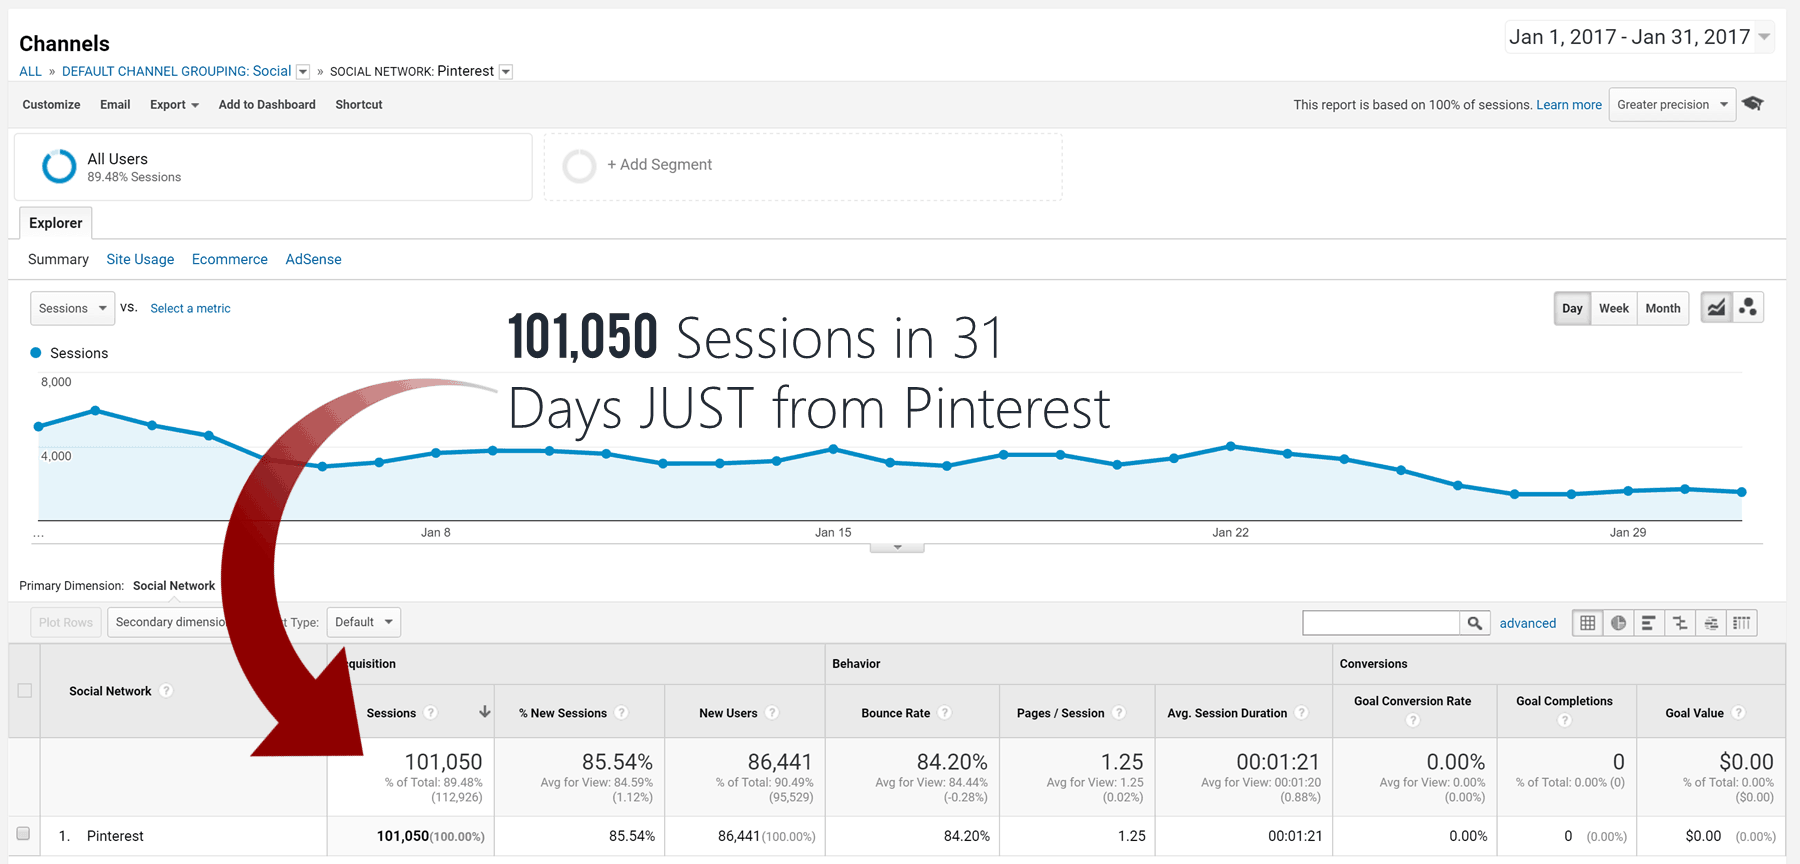Image resolution: width=1800 pixels, height=864 pixels.
Task: Click the Bounce Rate column header
Action: [x=895, y=713]
